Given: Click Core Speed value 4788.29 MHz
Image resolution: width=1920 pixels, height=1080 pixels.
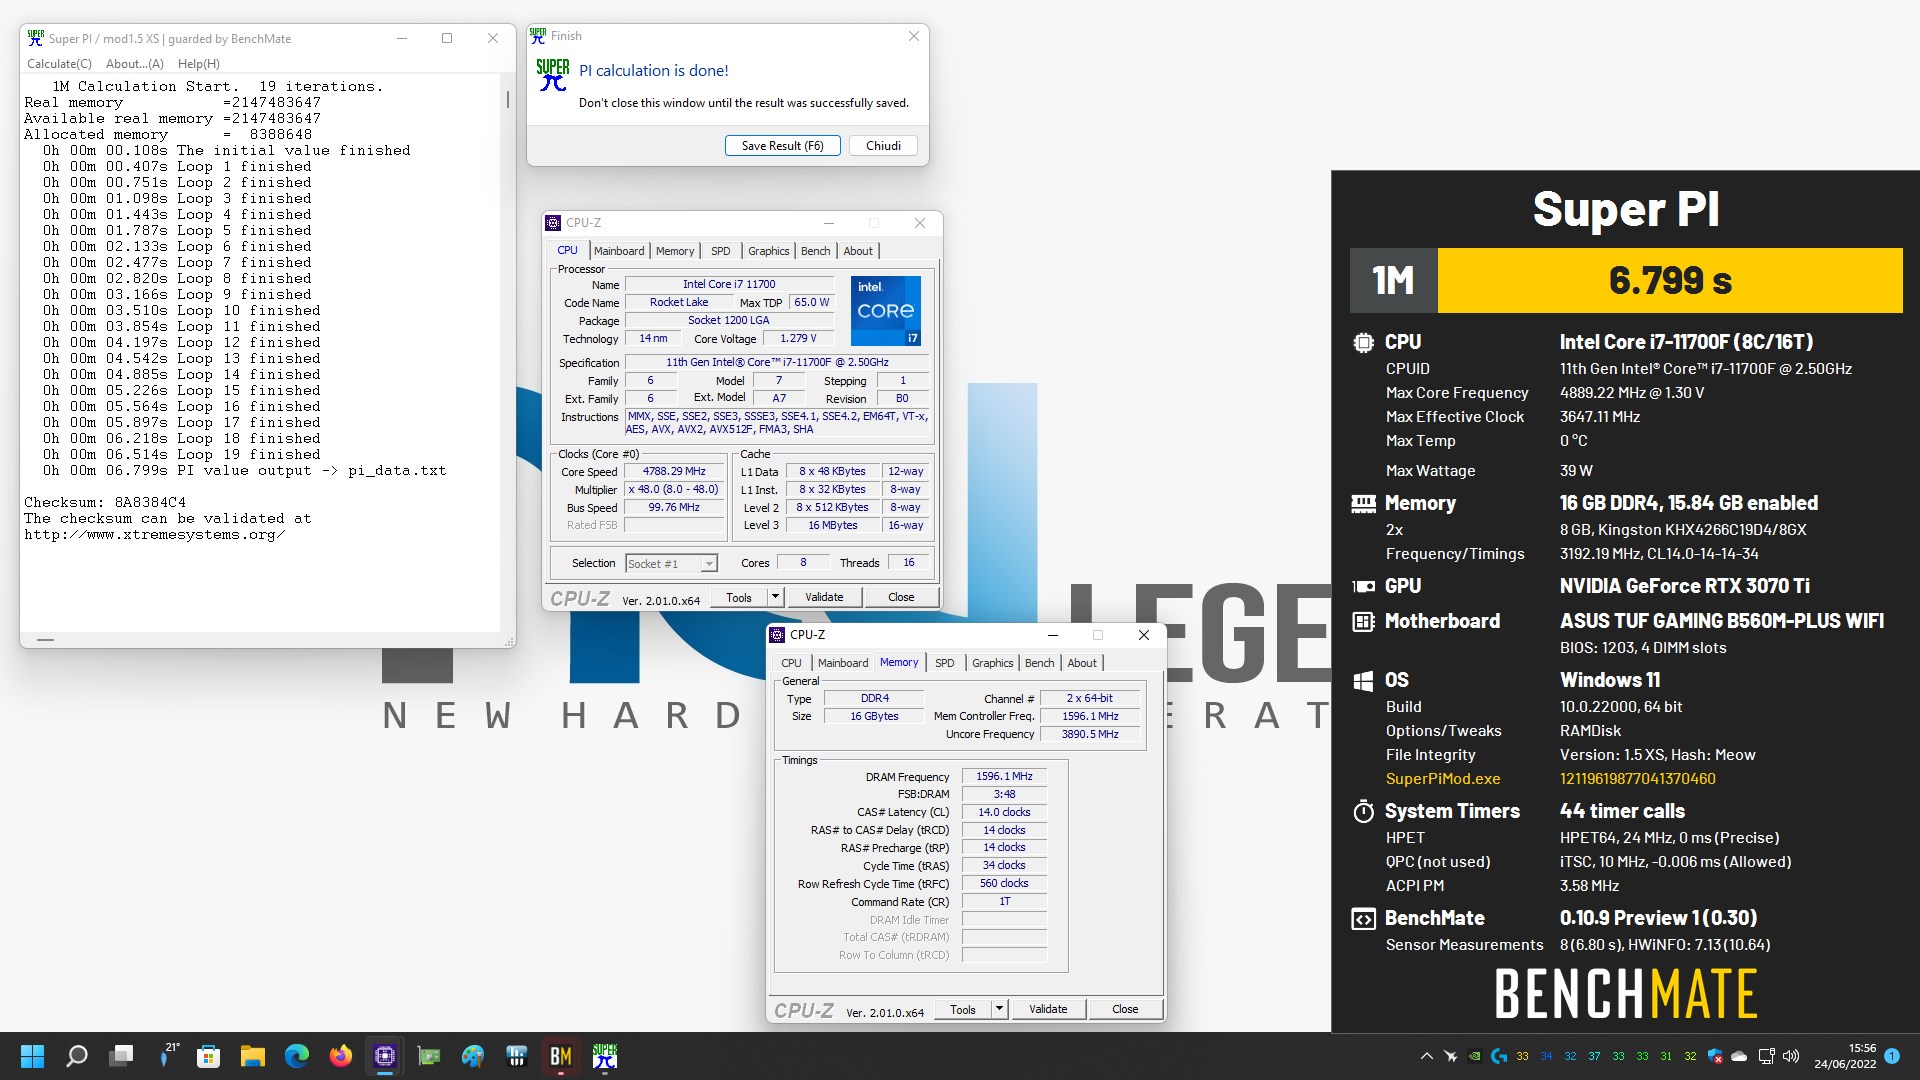Looking at the screenshot, I should click(674, 471).
